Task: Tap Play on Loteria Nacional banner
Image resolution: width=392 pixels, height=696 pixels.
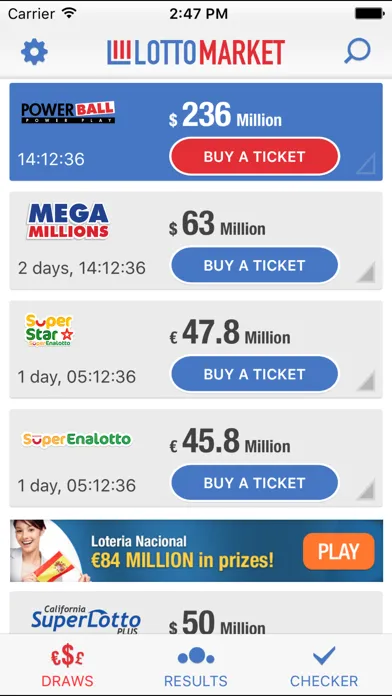Action: (x=339, y=551)
